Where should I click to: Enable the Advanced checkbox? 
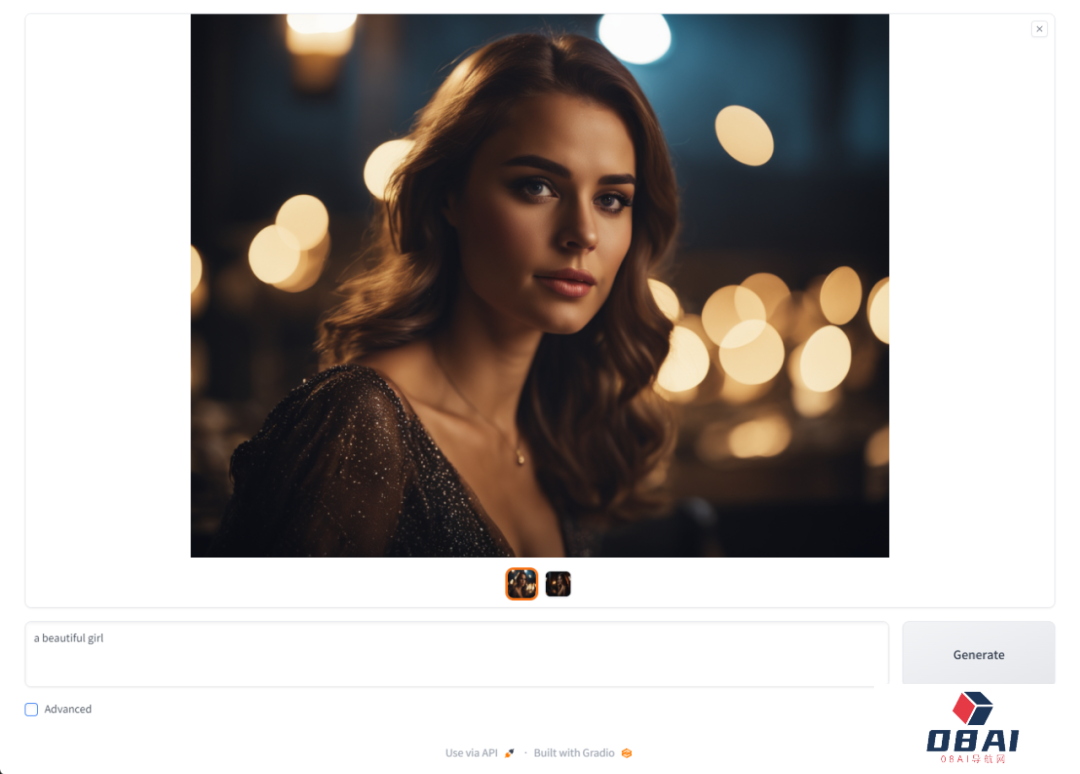pyautogui.click(x=31, y=709)
